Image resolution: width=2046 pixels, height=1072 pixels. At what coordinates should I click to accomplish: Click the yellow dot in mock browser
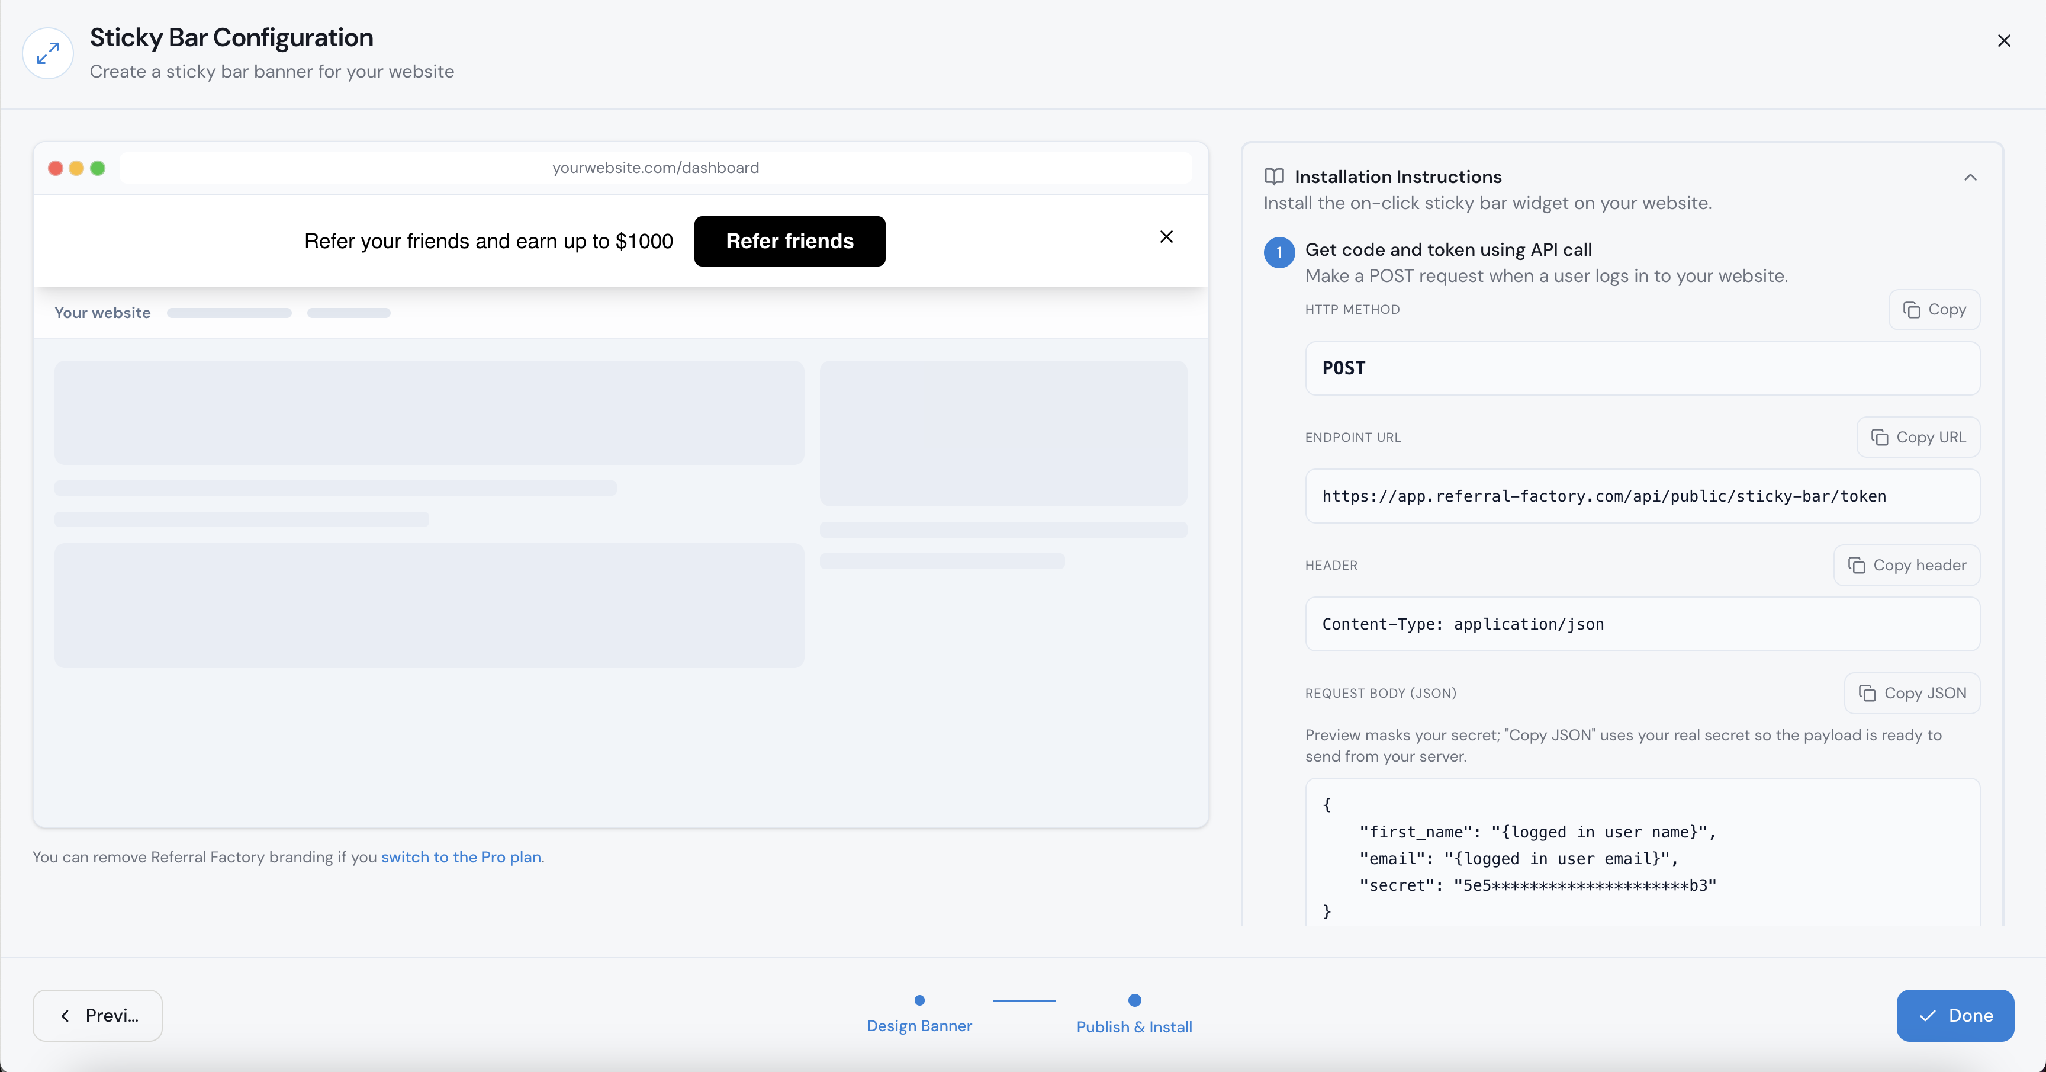(77, 168)
